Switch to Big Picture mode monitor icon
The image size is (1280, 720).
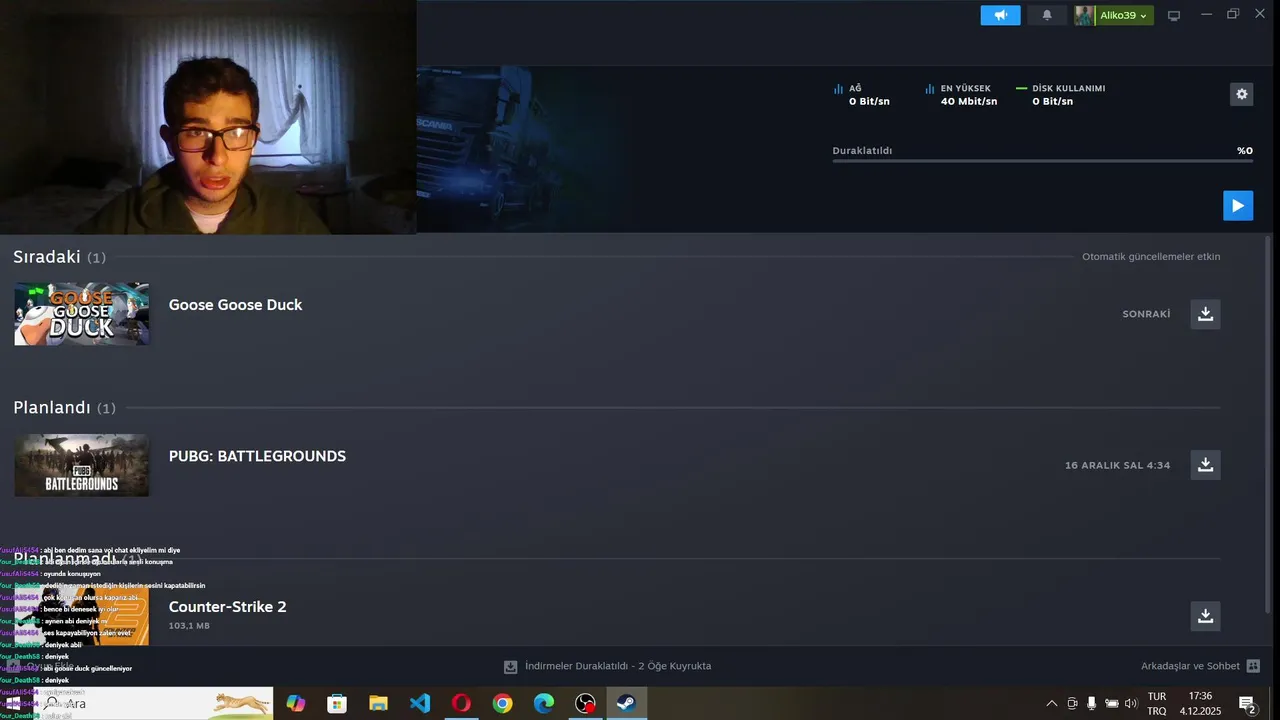click(1174, 15)
